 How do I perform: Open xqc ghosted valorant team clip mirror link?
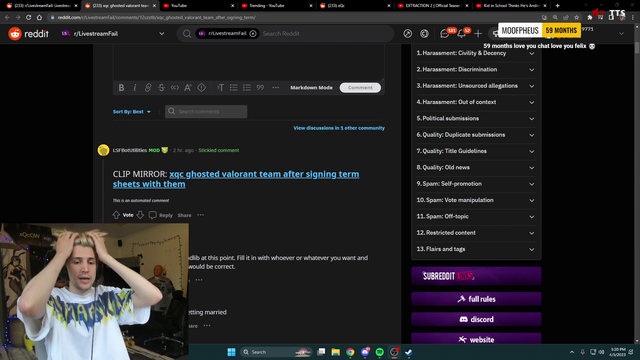click(x=236, y=179)
